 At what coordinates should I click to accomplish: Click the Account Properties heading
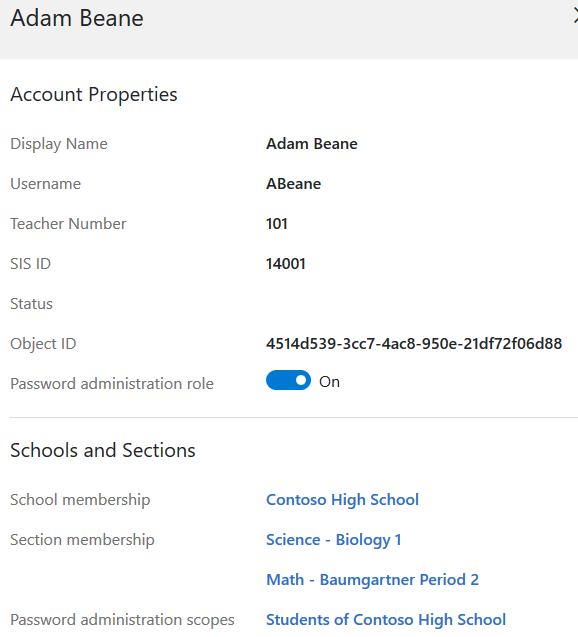[x=94, y=94]
